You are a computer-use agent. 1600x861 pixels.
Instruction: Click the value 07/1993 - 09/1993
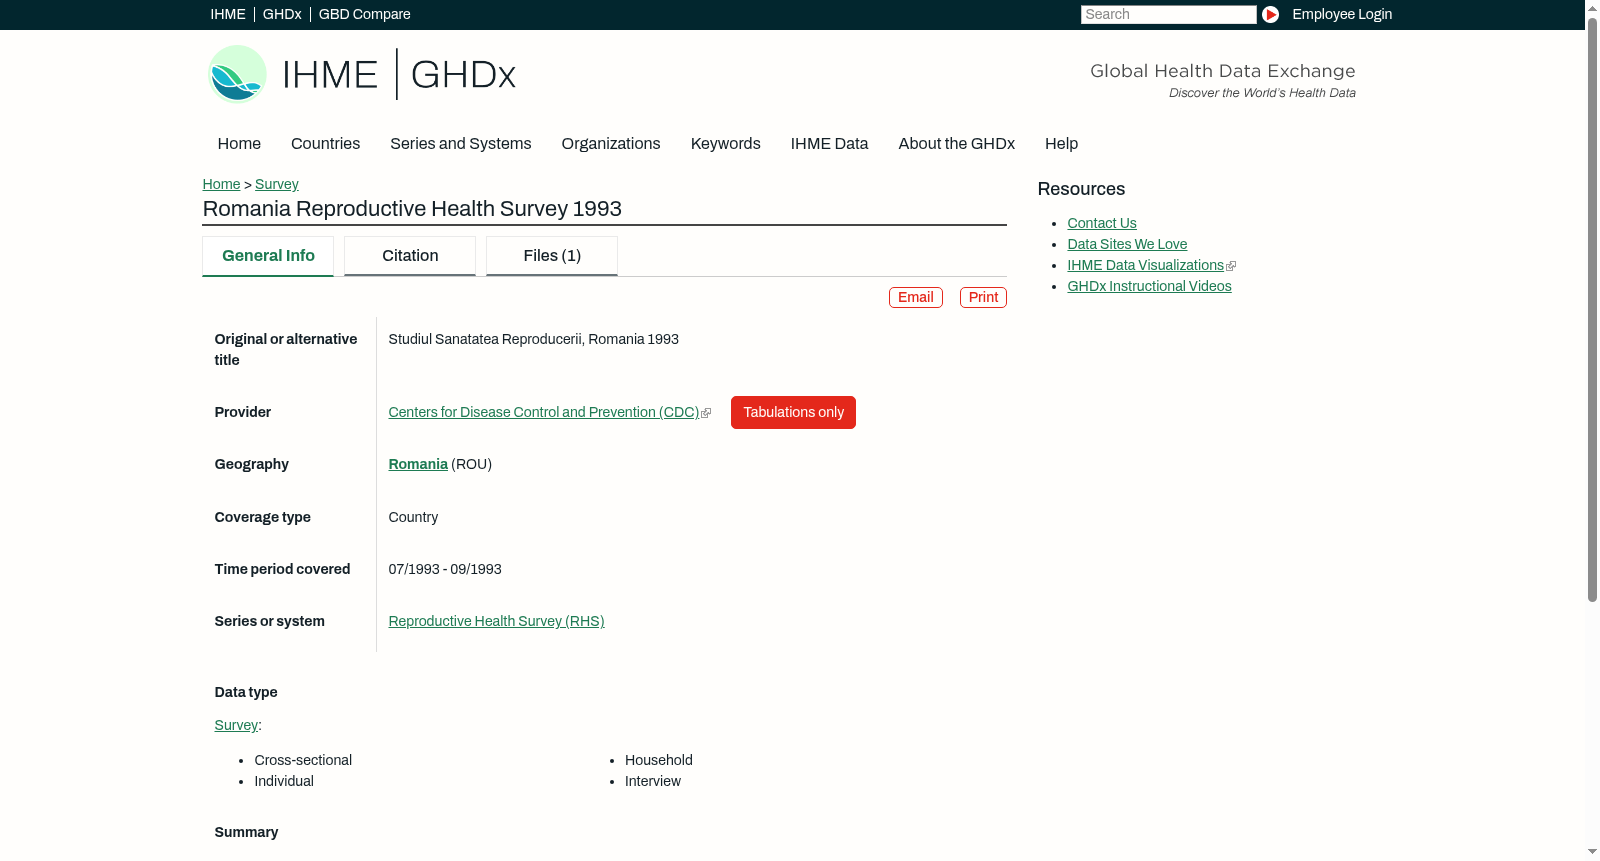445,570
